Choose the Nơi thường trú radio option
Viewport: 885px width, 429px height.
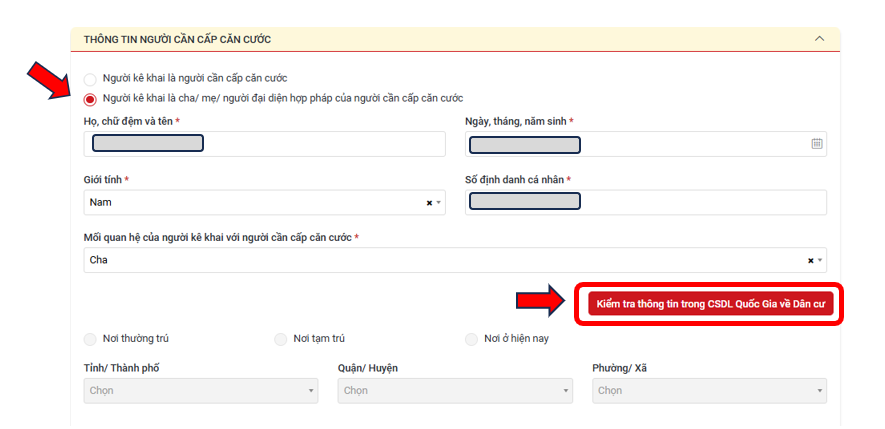[90, 340]
